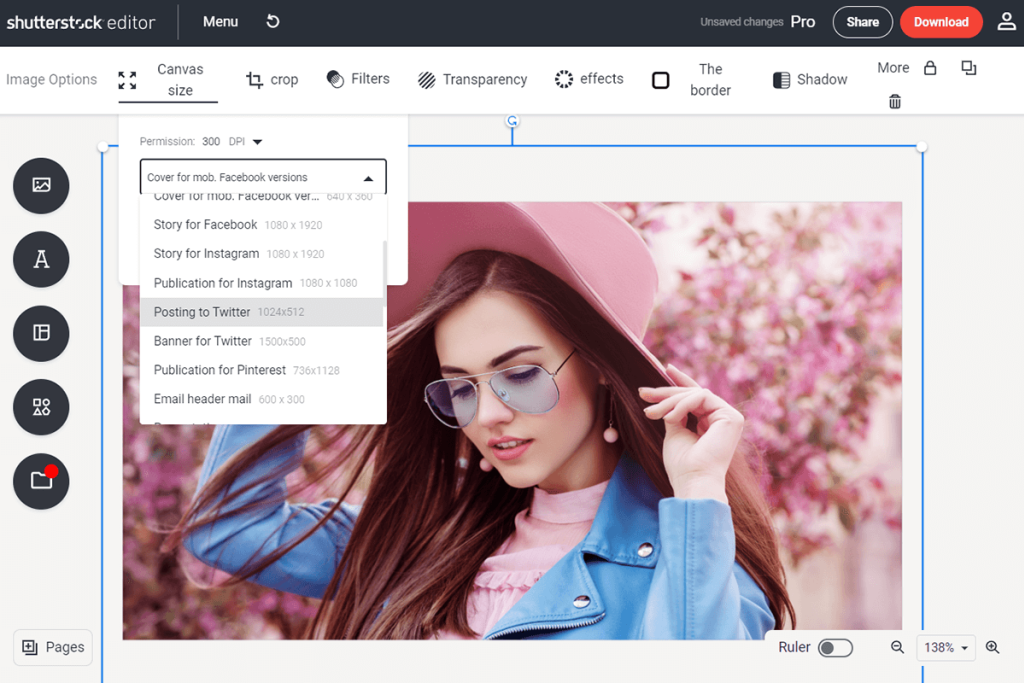Open the Images panel in sidebar
The height and width of the screenshot is (683, 1024).
pyautogui.click(x=40, y=185)
